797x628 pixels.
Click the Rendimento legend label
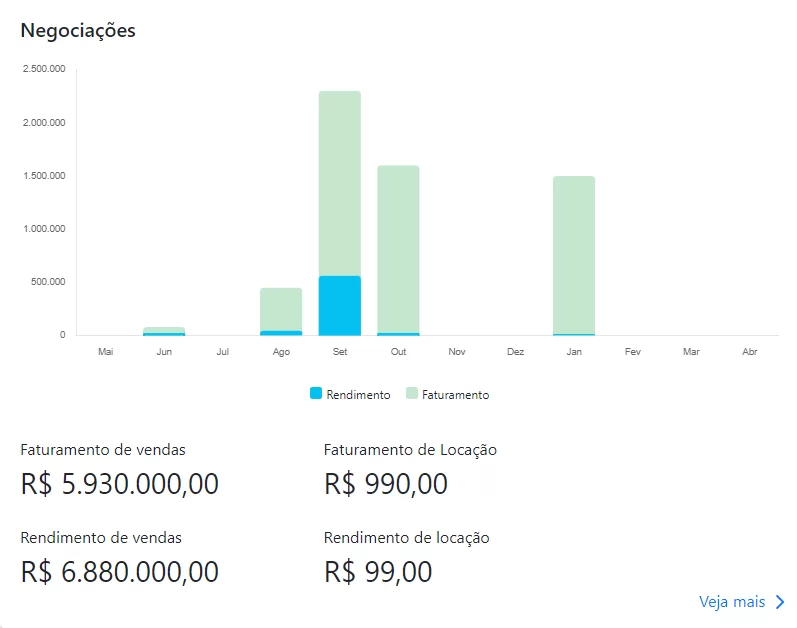[x=358, y=395]
